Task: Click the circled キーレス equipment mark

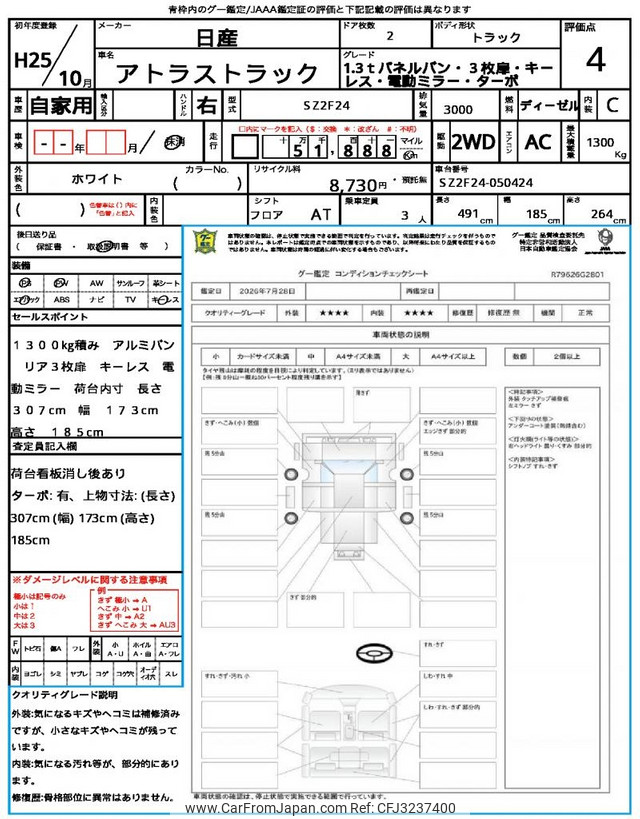Action: tap(165, 300)
